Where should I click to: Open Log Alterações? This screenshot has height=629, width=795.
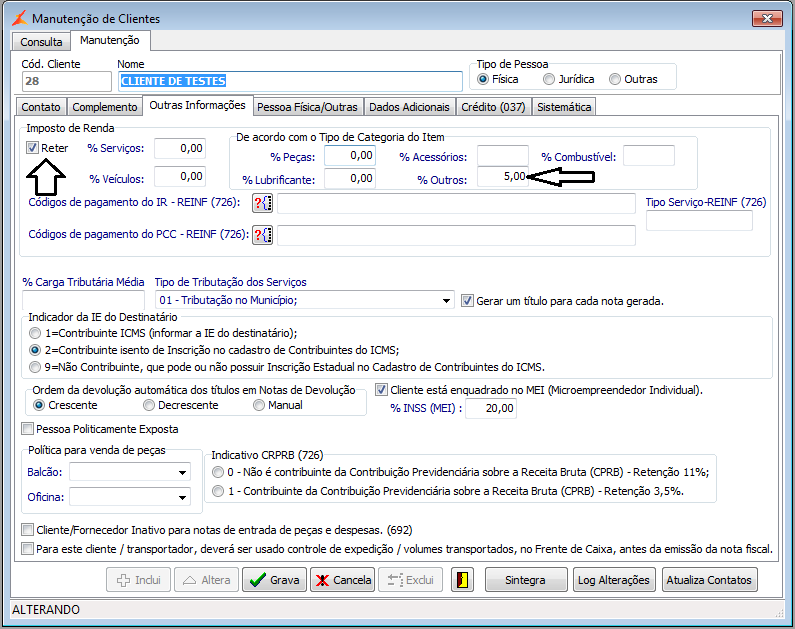tap(614, 580)
